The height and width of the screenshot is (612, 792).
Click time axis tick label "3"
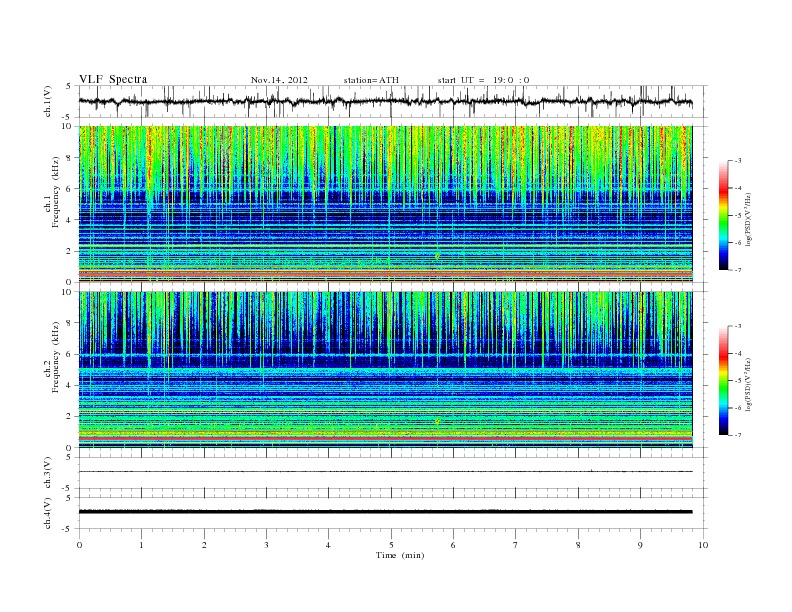tap(266, 545)
